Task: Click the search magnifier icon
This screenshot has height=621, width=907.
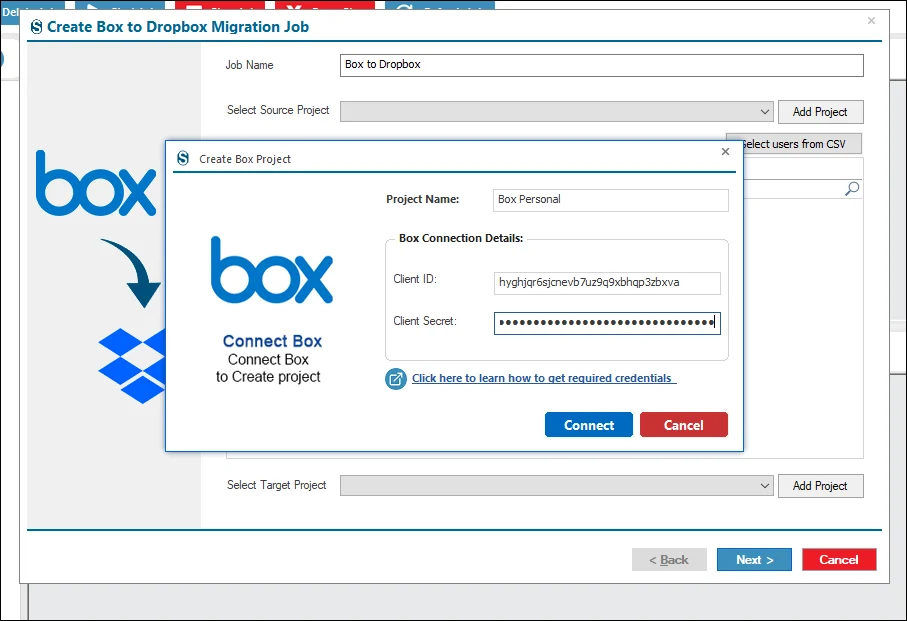Action: (x=851, y=188)
